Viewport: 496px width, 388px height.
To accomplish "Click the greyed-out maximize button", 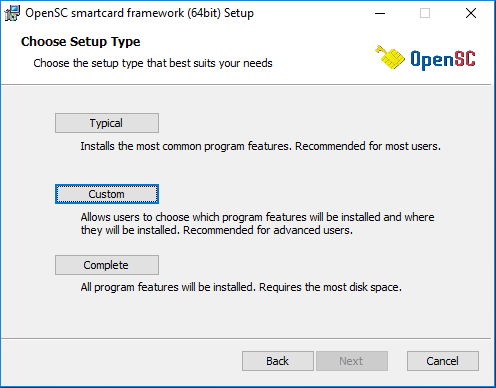I will 425,13.
